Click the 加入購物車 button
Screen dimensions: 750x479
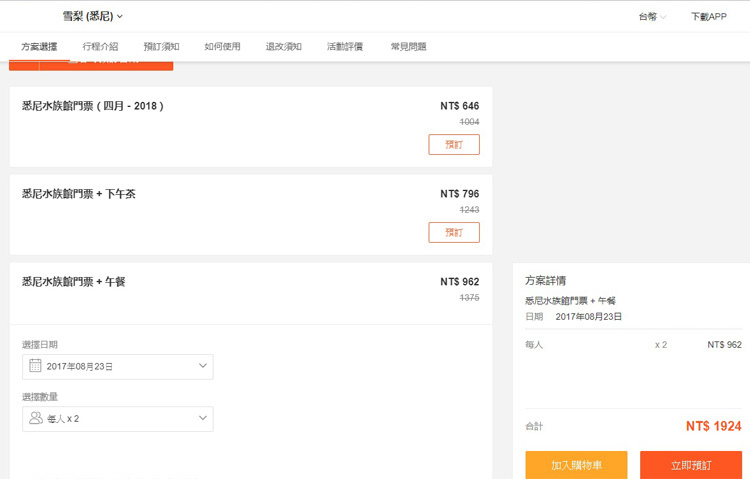point(576,465)
